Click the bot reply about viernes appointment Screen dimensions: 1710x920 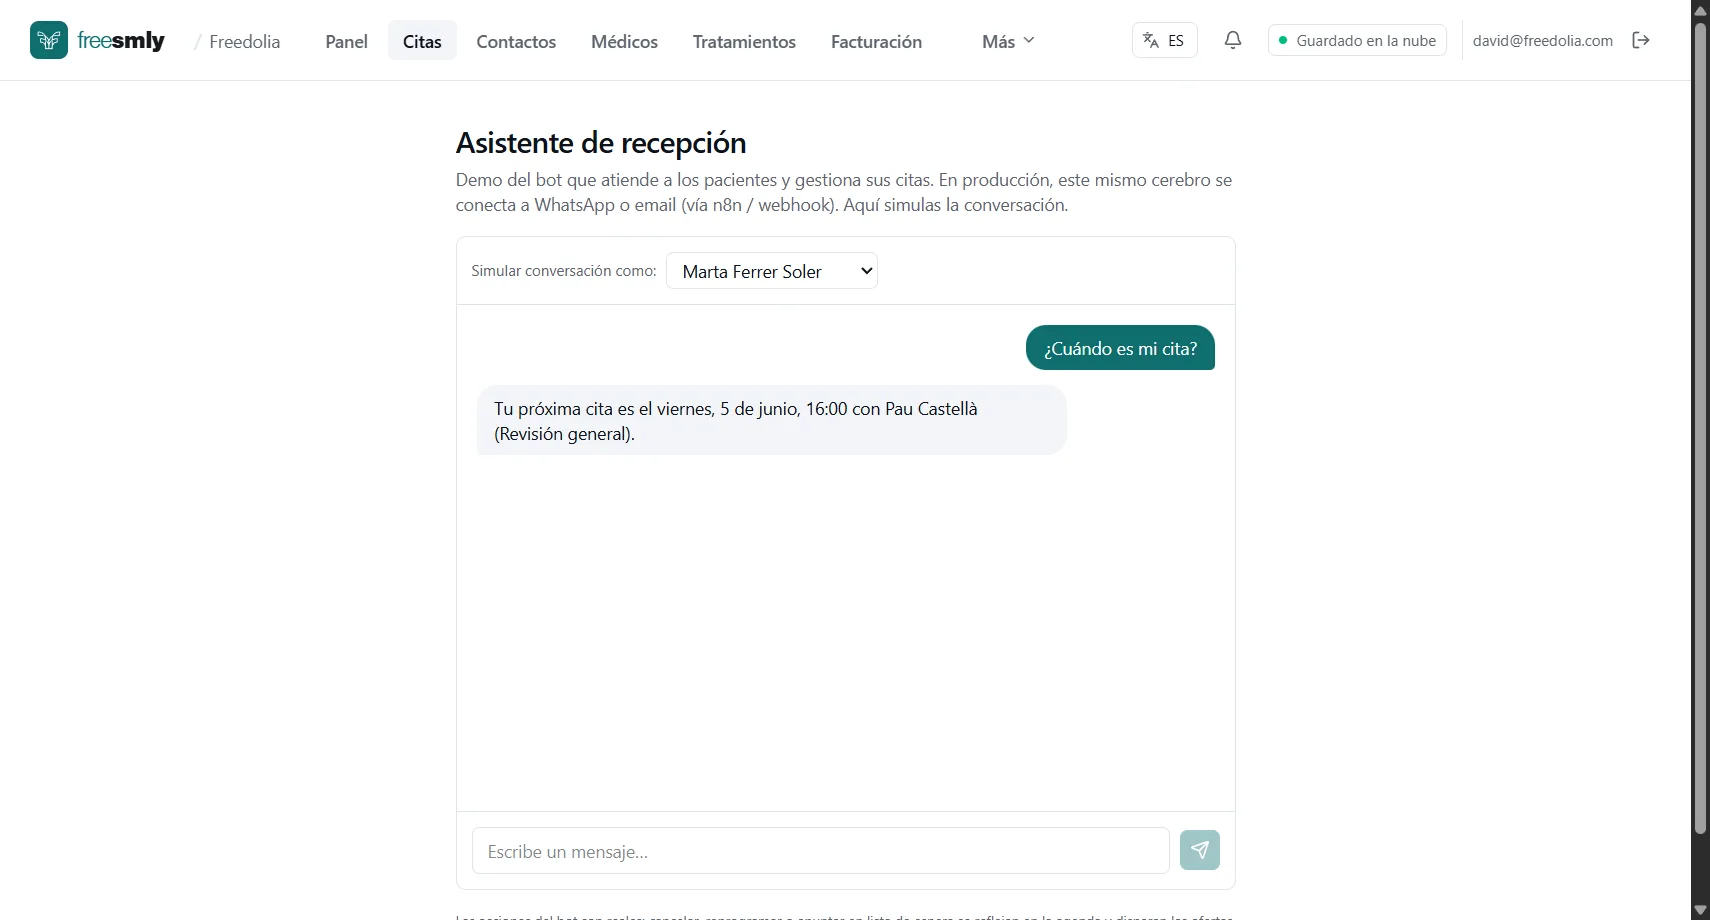772,420
